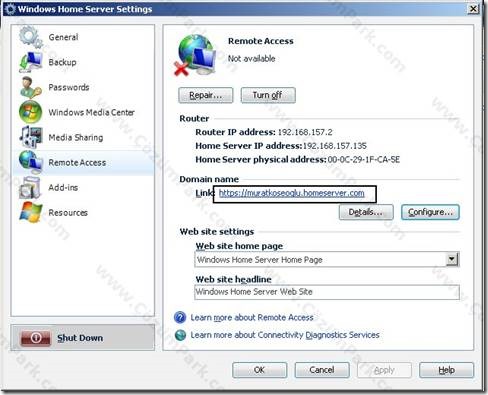Click into the Web site headline field
This screenshot has height=395, width=488.
[x=327, y=292]
